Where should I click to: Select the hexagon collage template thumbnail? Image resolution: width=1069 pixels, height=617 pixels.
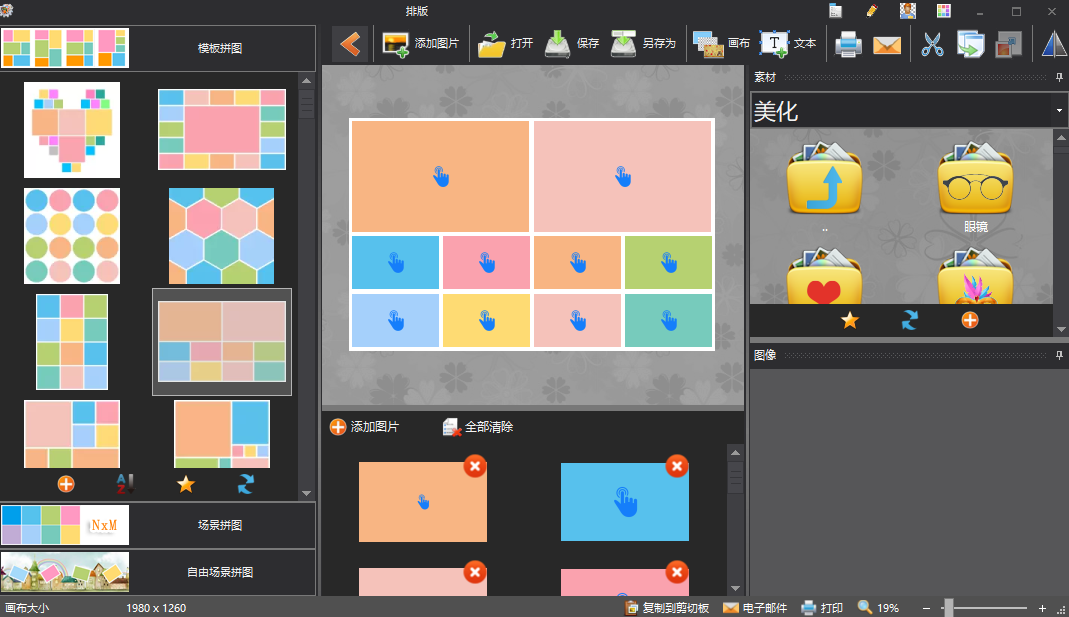[221, 236]
